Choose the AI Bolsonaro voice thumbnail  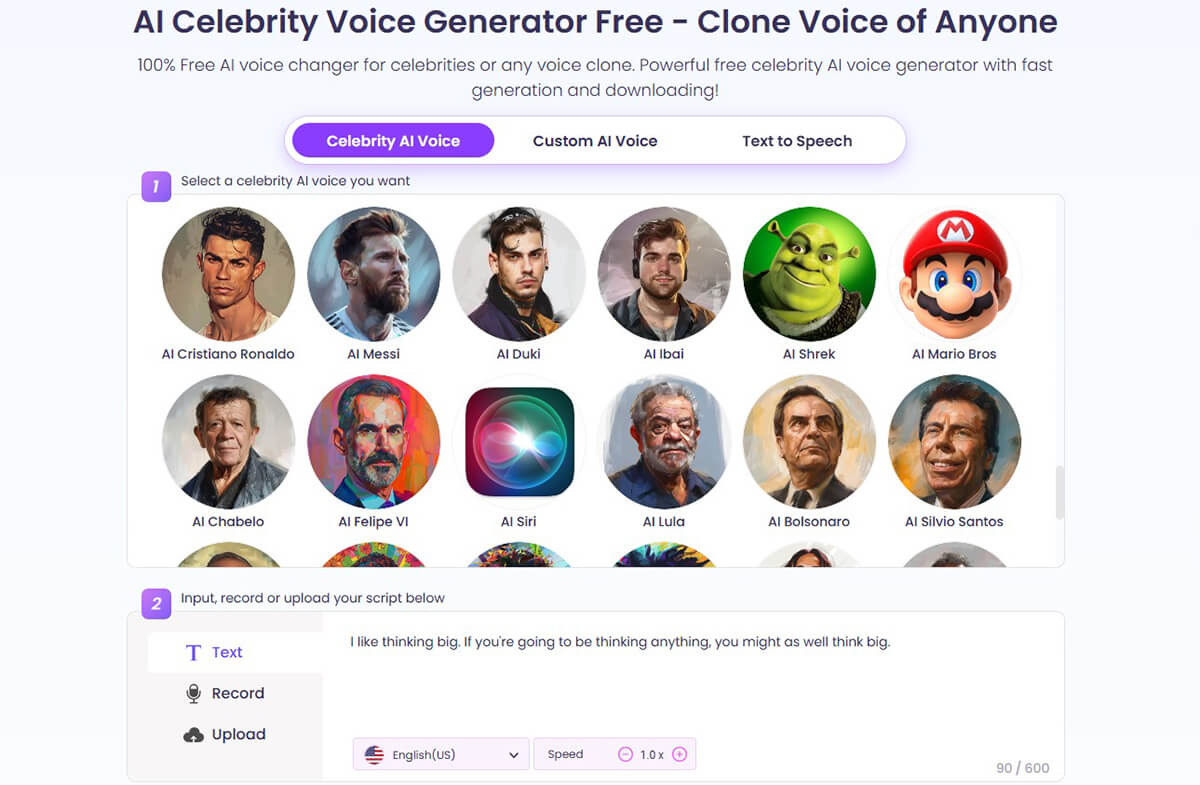(x=809, y=441)
